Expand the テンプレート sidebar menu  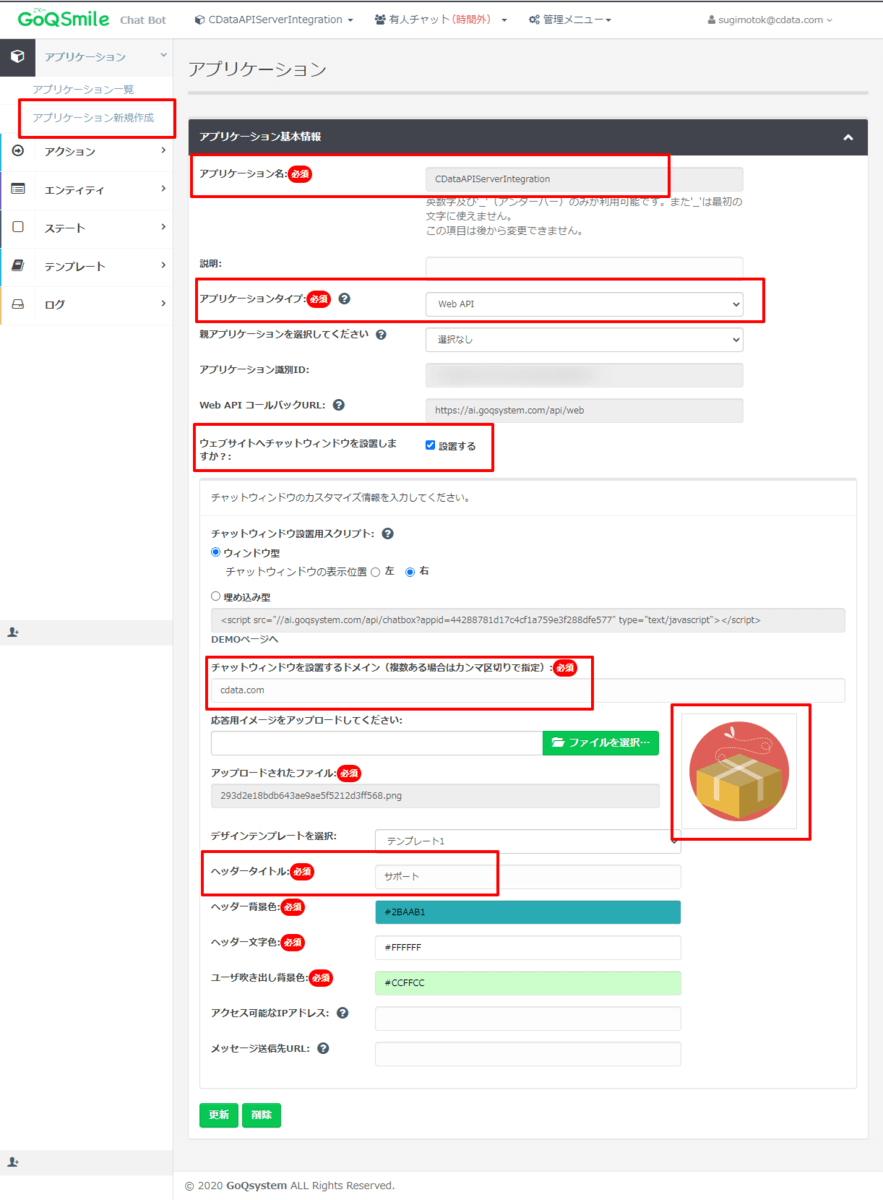(86, 266)
